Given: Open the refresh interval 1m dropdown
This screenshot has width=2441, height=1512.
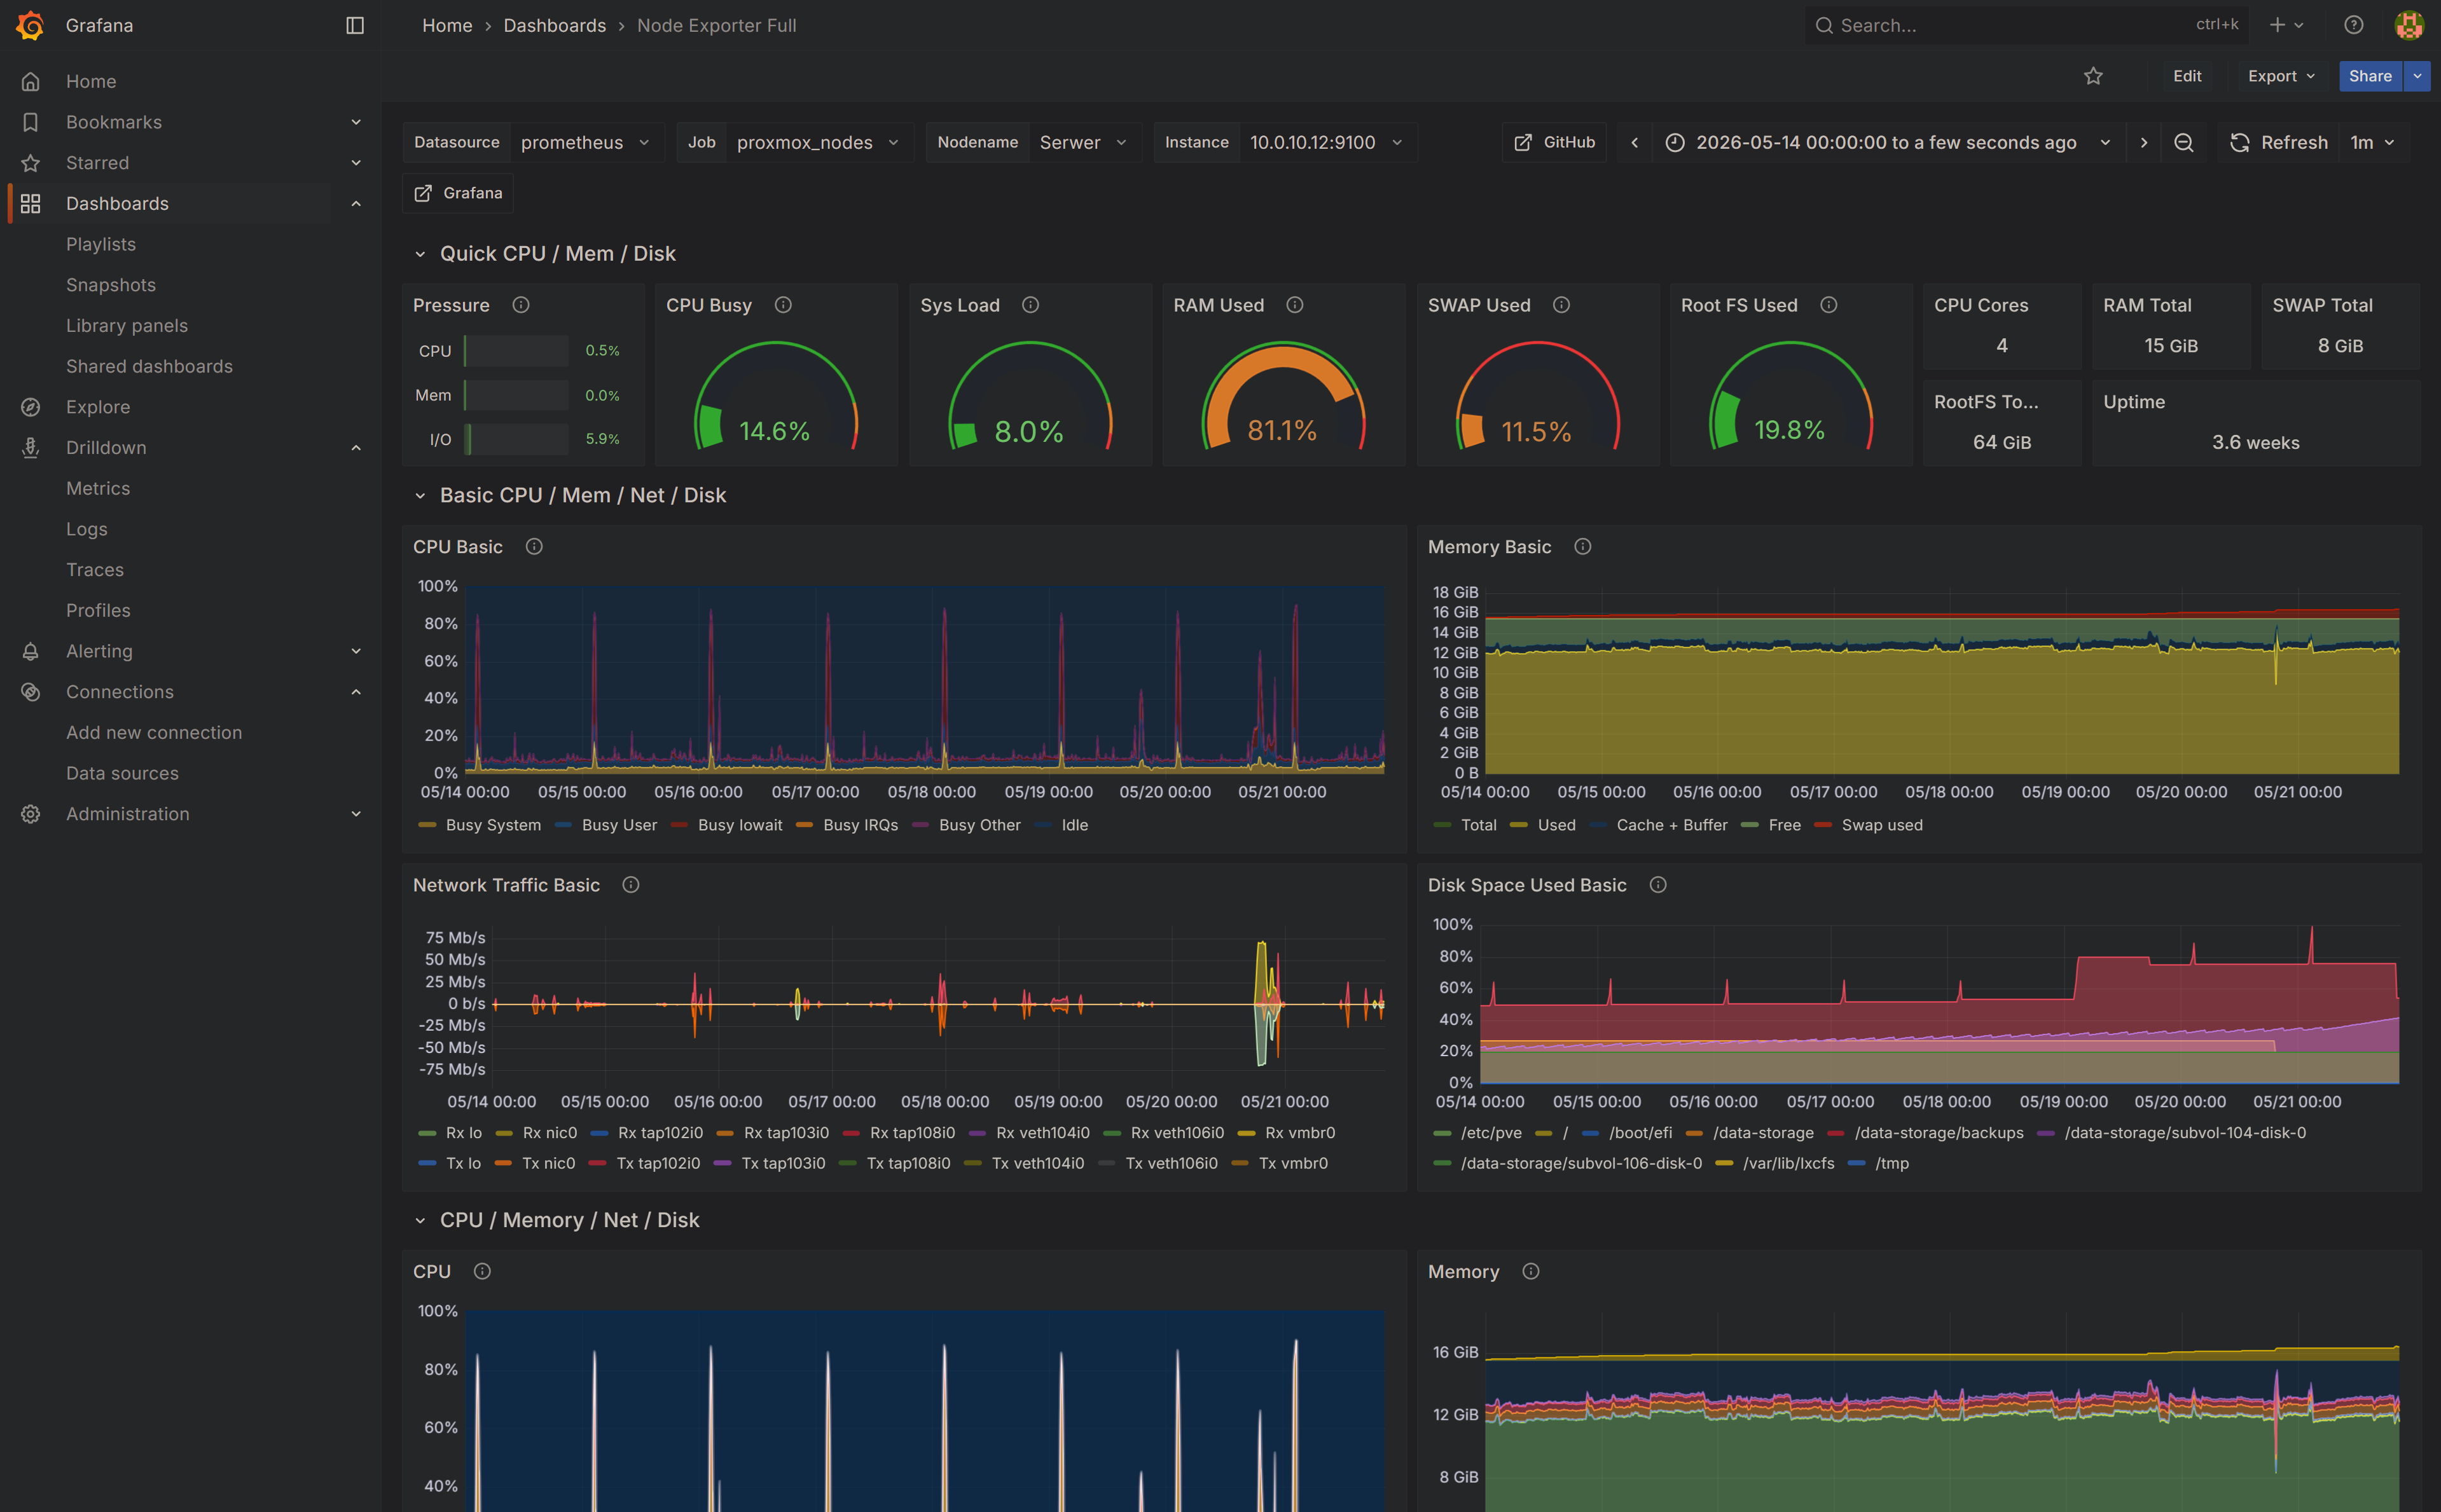Looking at the screenshot, I should tap(2373, 143).
